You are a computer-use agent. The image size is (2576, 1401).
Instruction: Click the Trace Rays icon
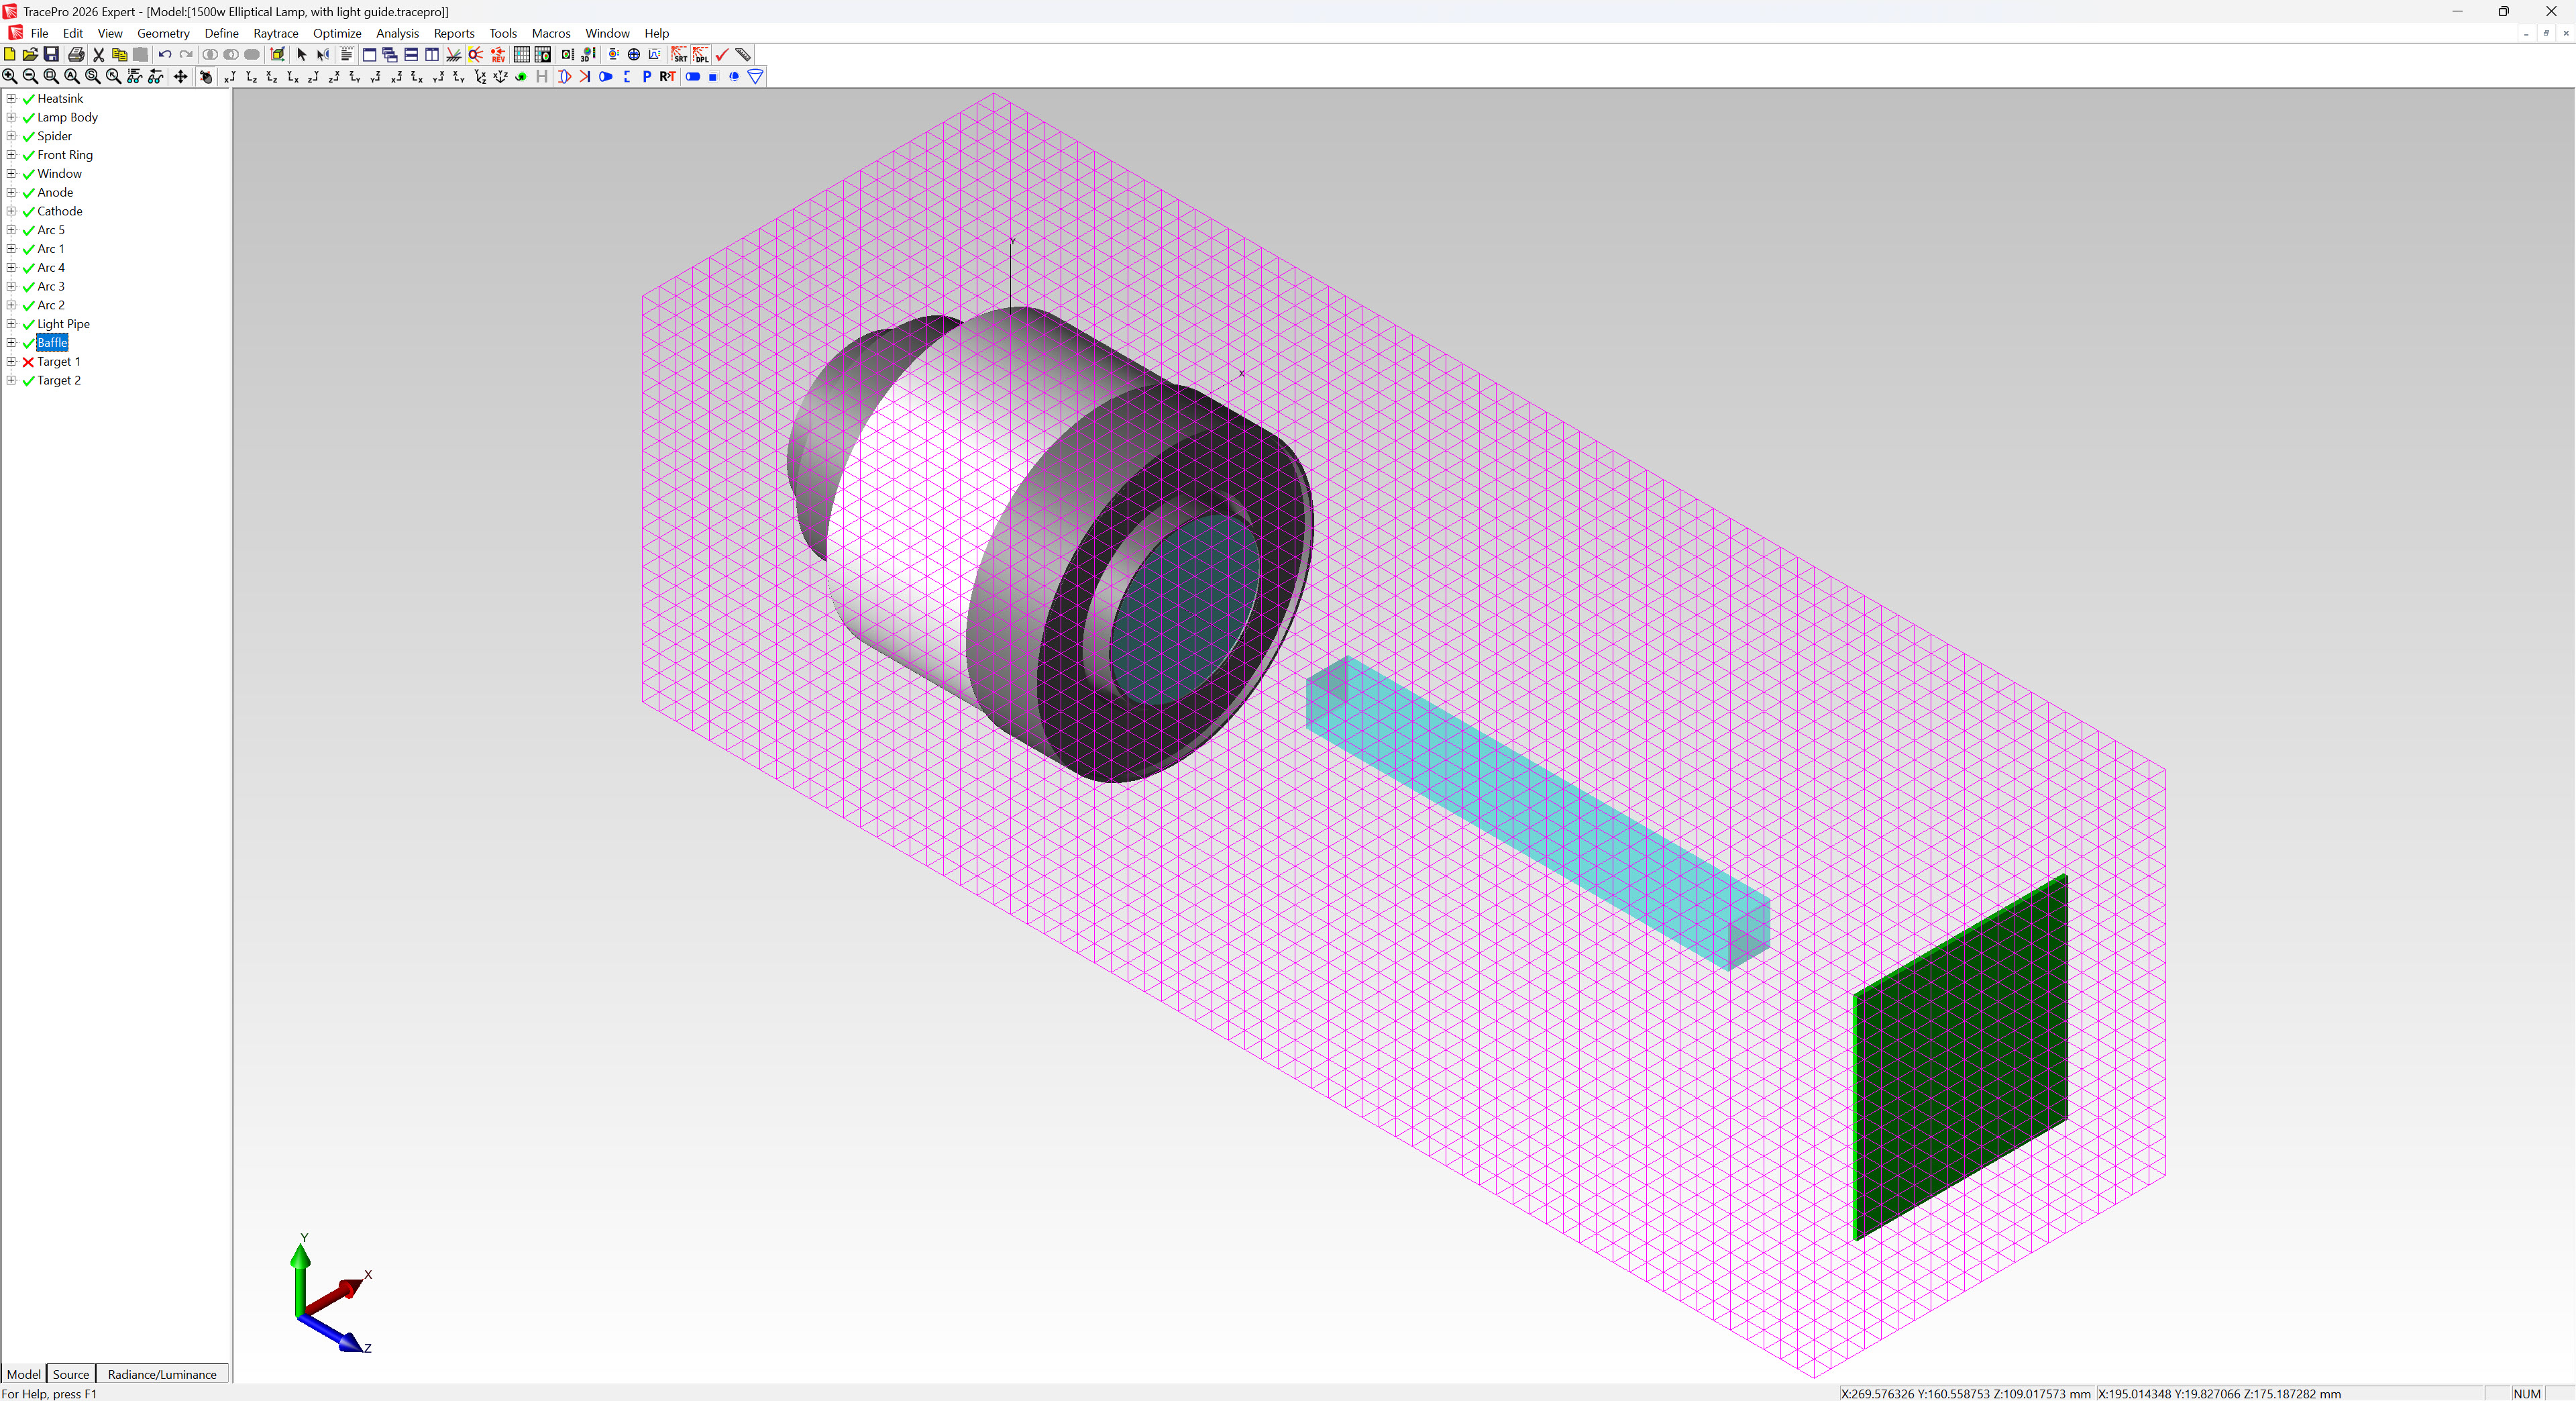[x=476, y=54]
